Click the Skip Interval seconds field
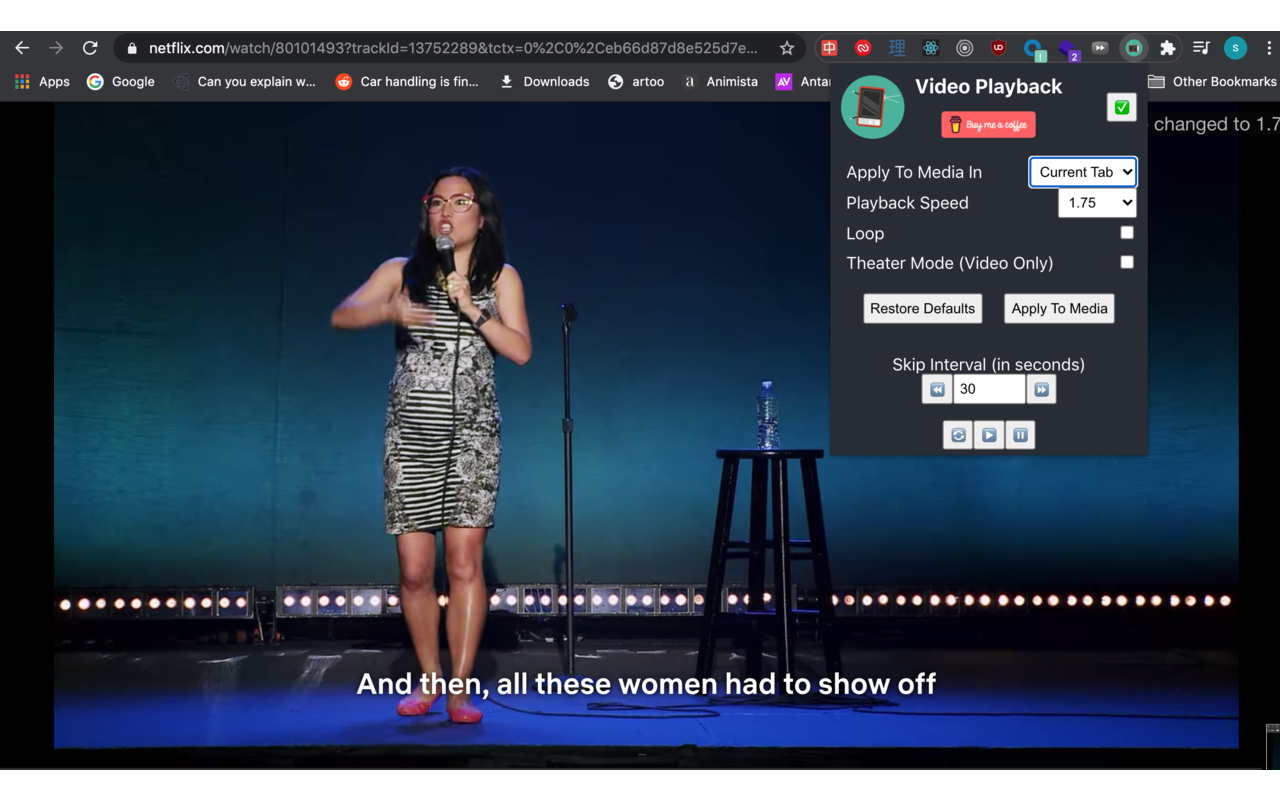 [989, 389]
